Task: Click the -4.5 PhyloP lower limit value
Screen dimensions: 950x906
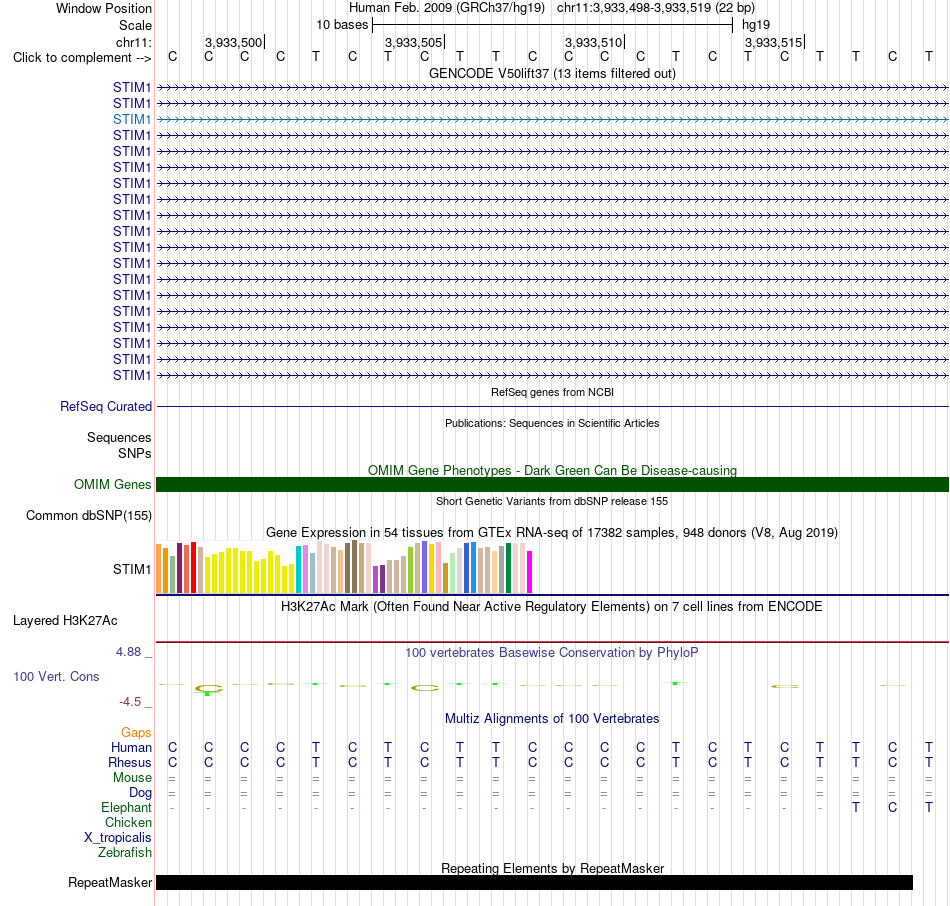Action: point(130,702)
